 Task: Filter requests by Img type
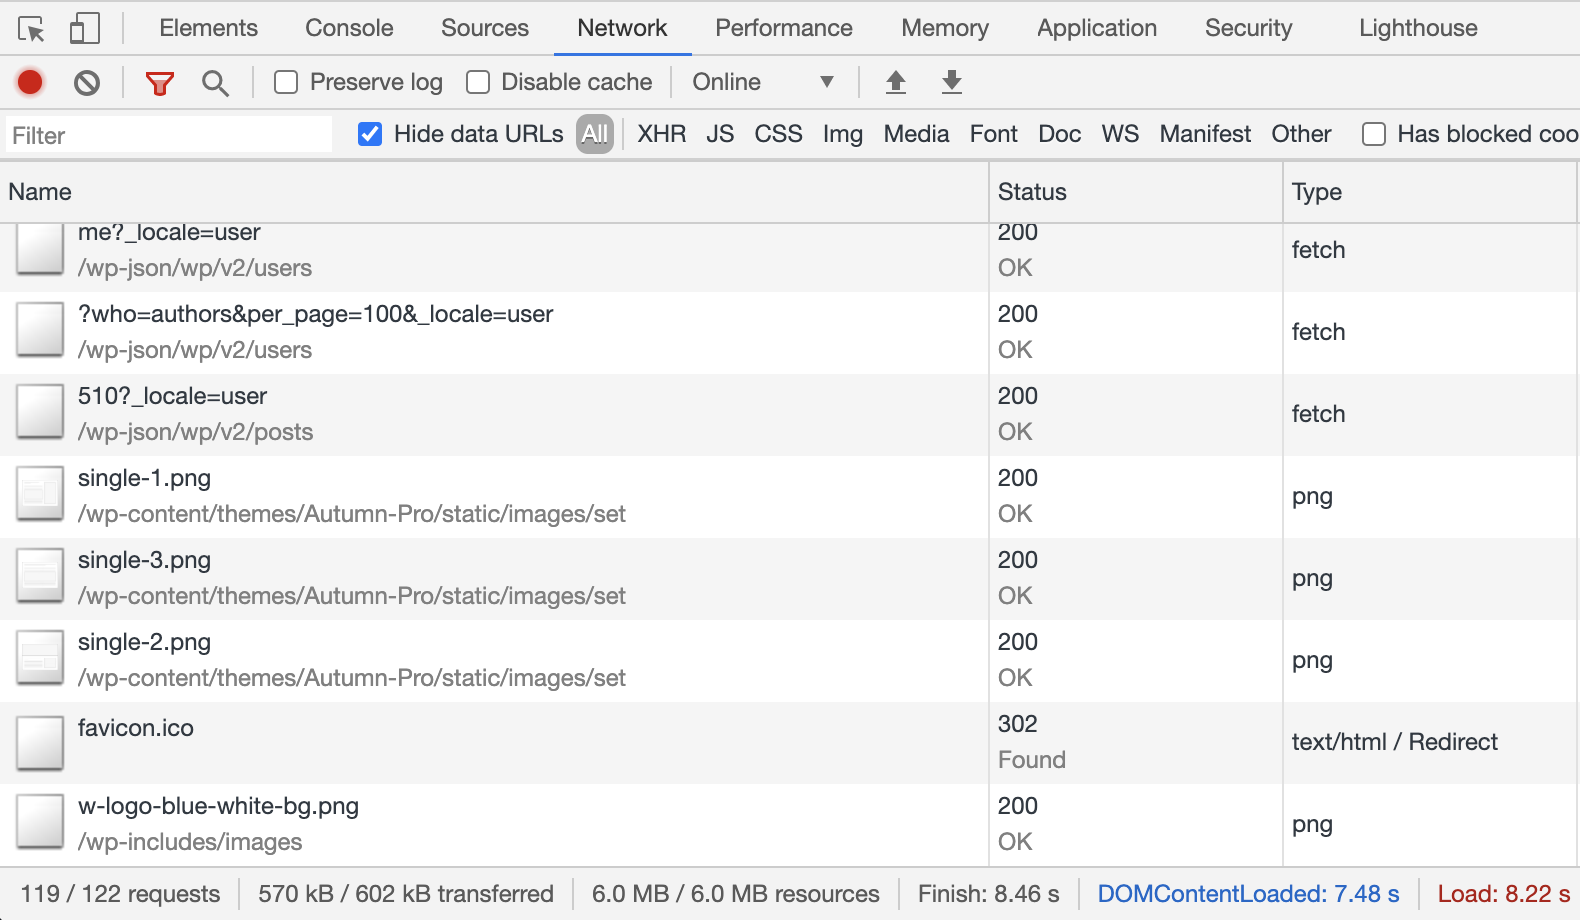point(842,134)
